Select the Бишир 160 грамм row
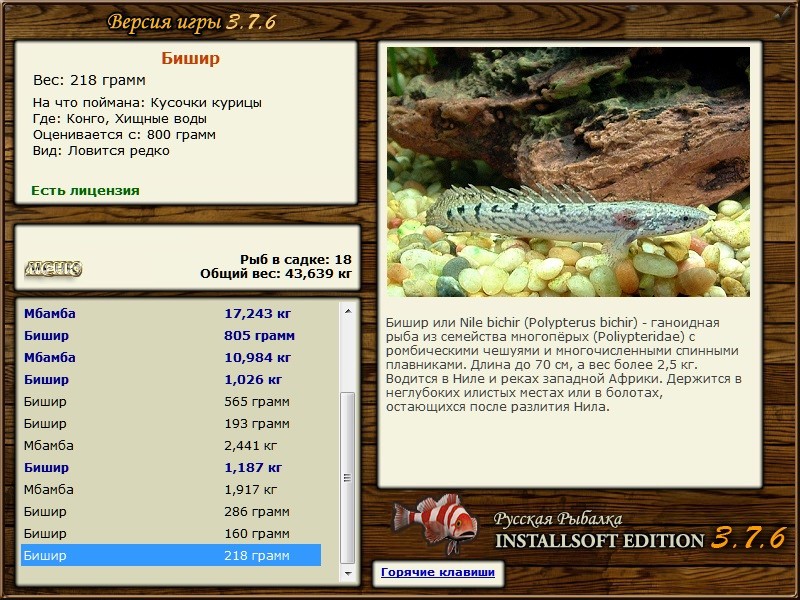This screenshot has height=600, width=800. [x=171, y=533]
